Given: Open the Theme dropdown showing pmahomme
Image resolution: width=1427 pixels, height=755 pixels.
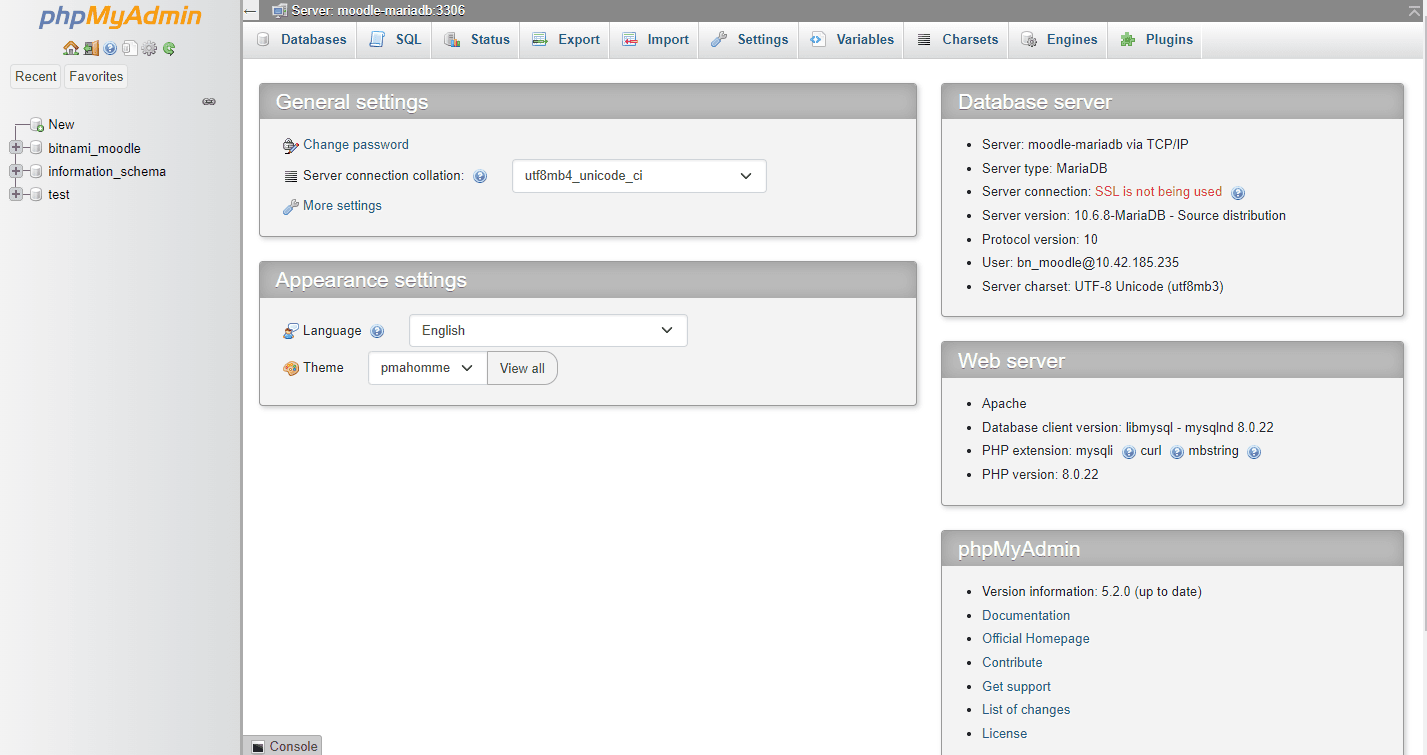Looking at the screenshot, I should pos(427,368).
